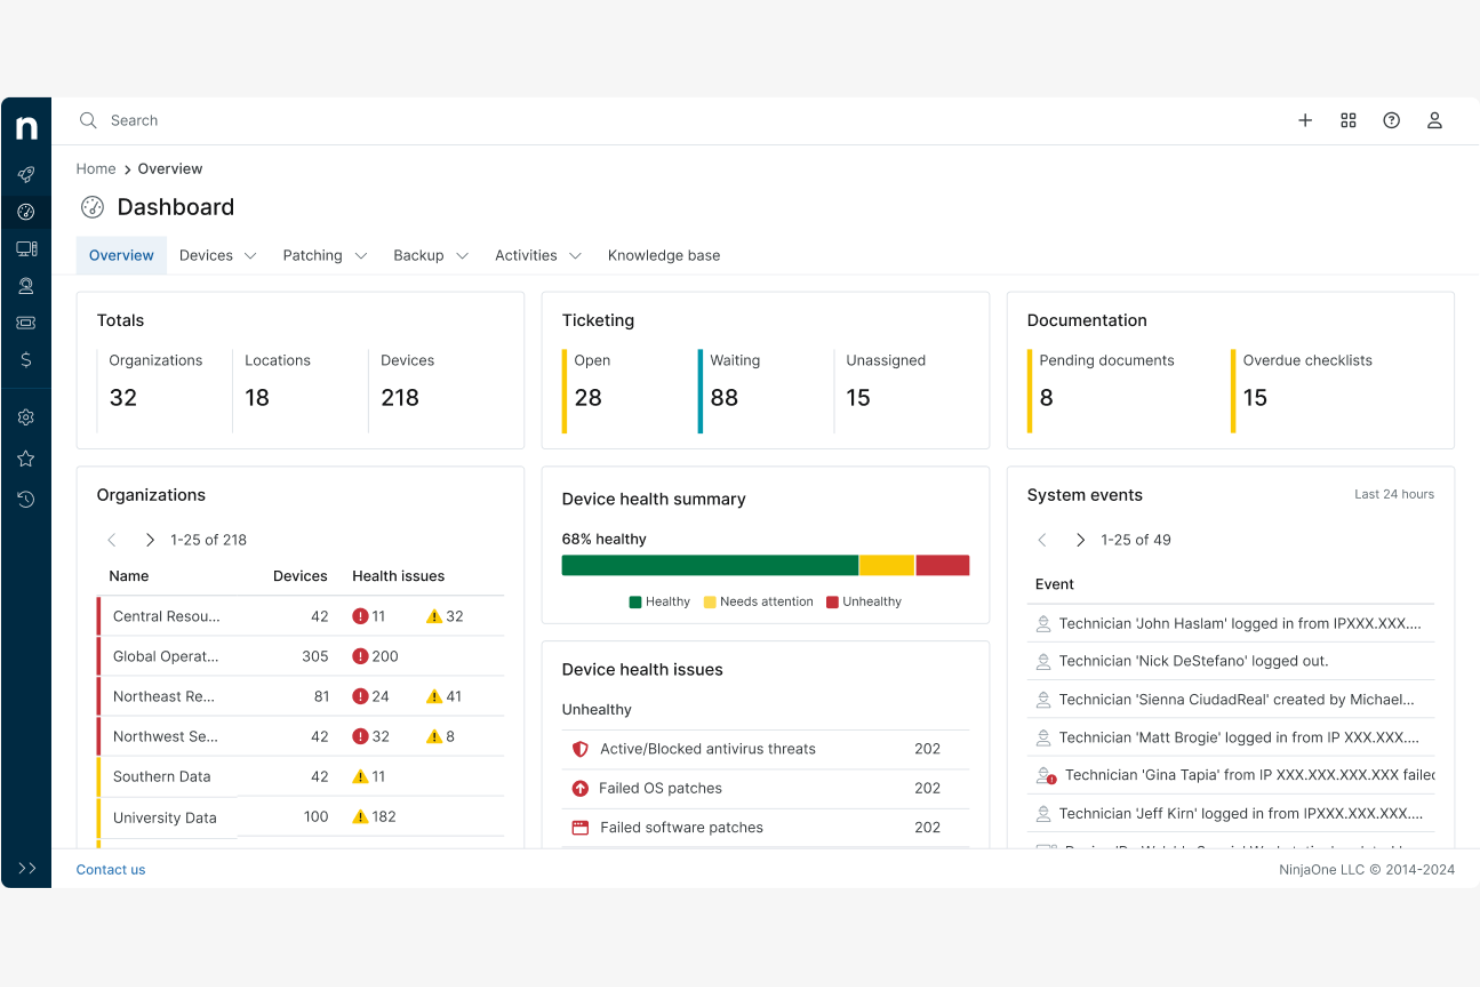
Task: Switch to the Knowledge base tab
Action: click(x=663, y=256)
